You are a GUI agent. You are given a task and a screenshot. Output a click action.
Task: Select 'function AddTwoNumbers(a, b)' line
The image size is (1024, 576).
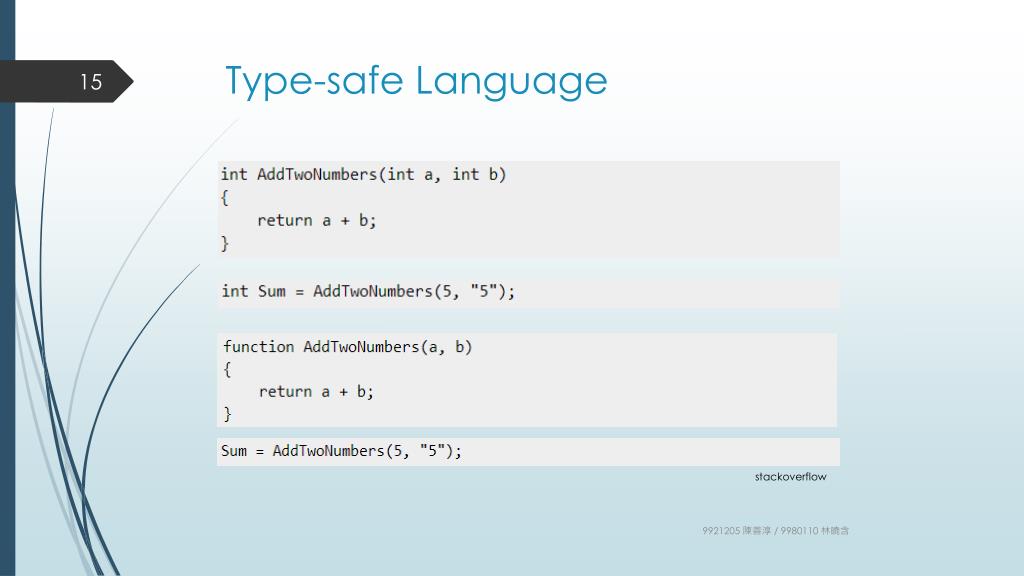[347, 347]
